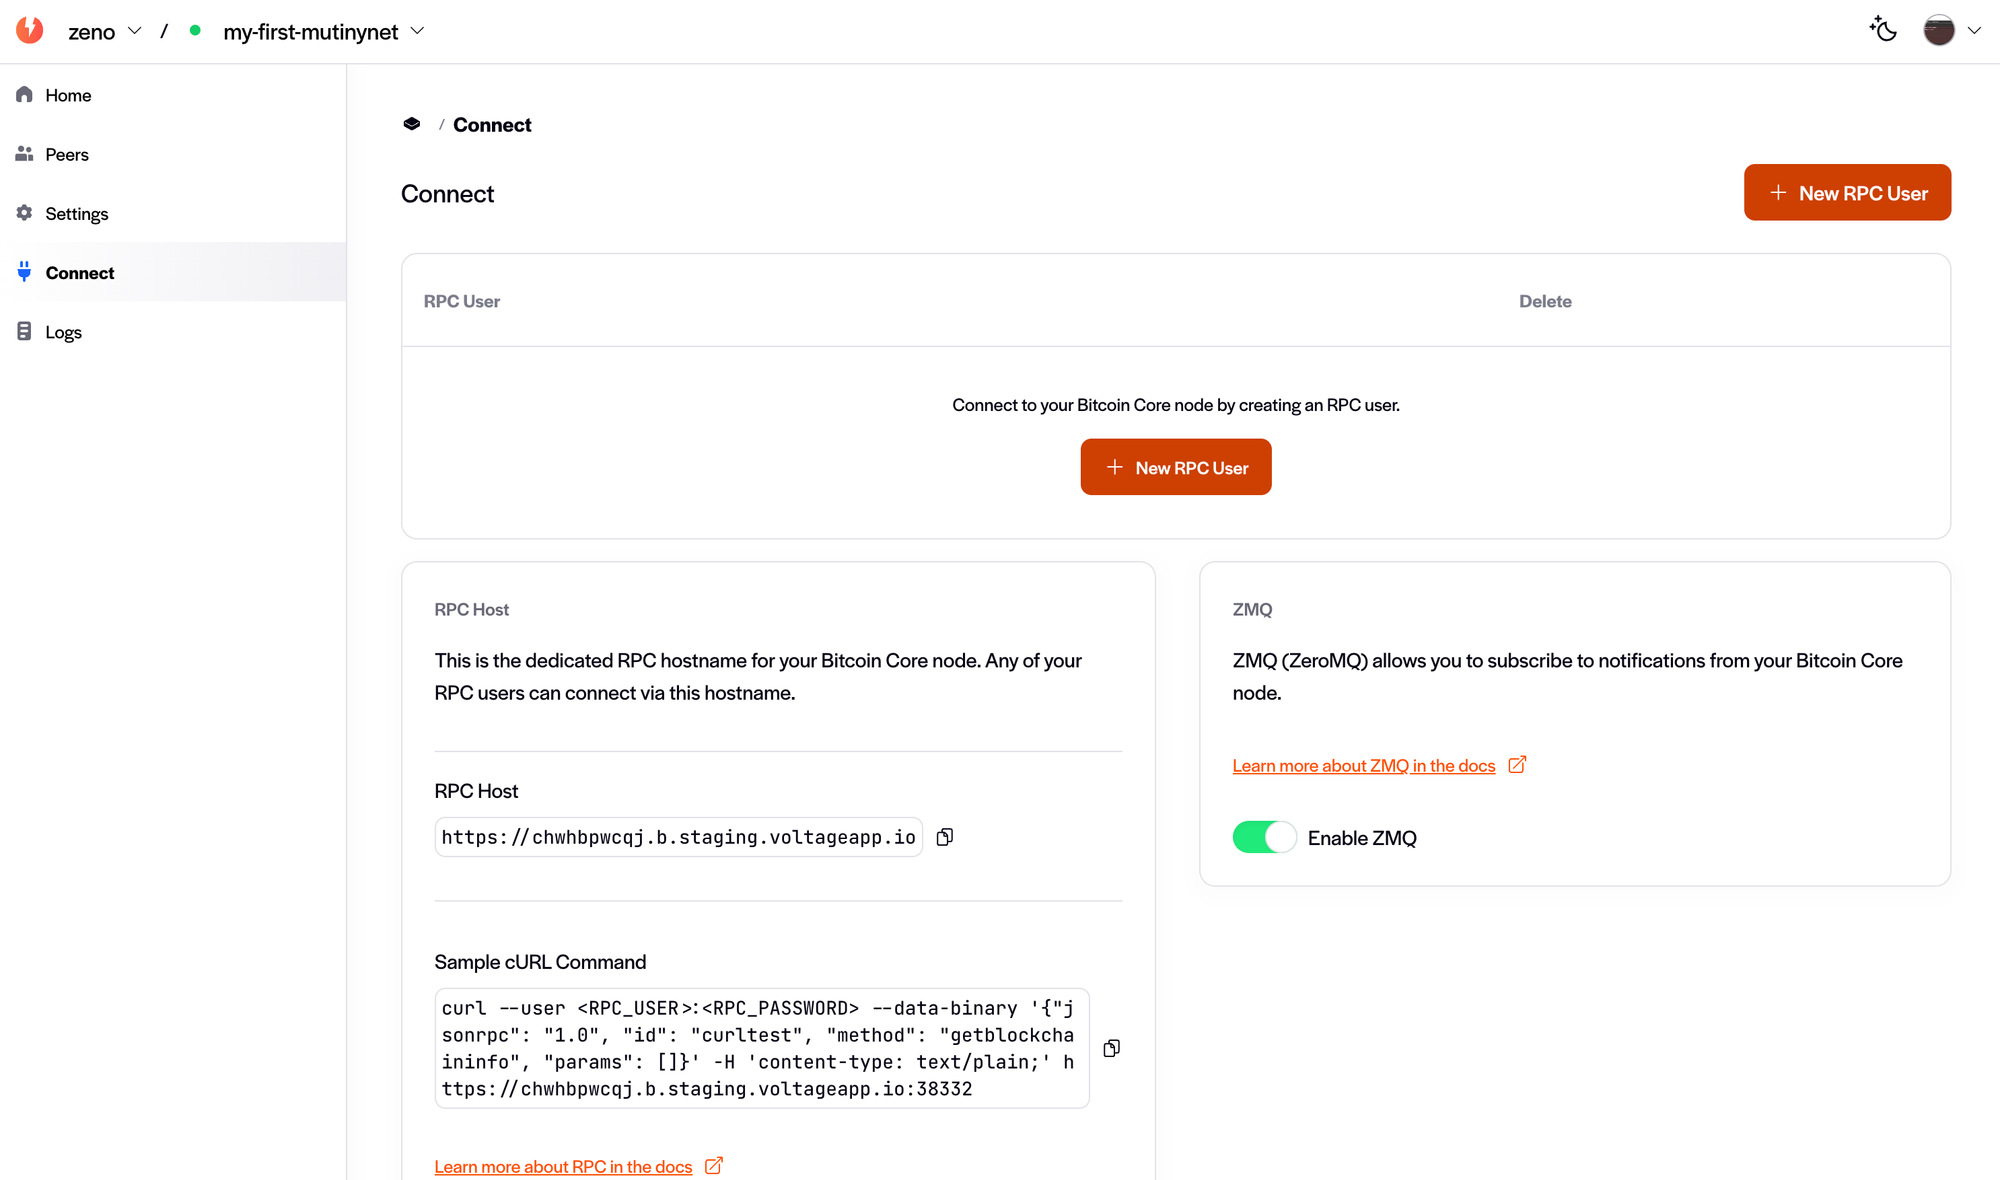Go to Home in sidebar
Screen dimensions: 2000x1180
tap(68, 95)
